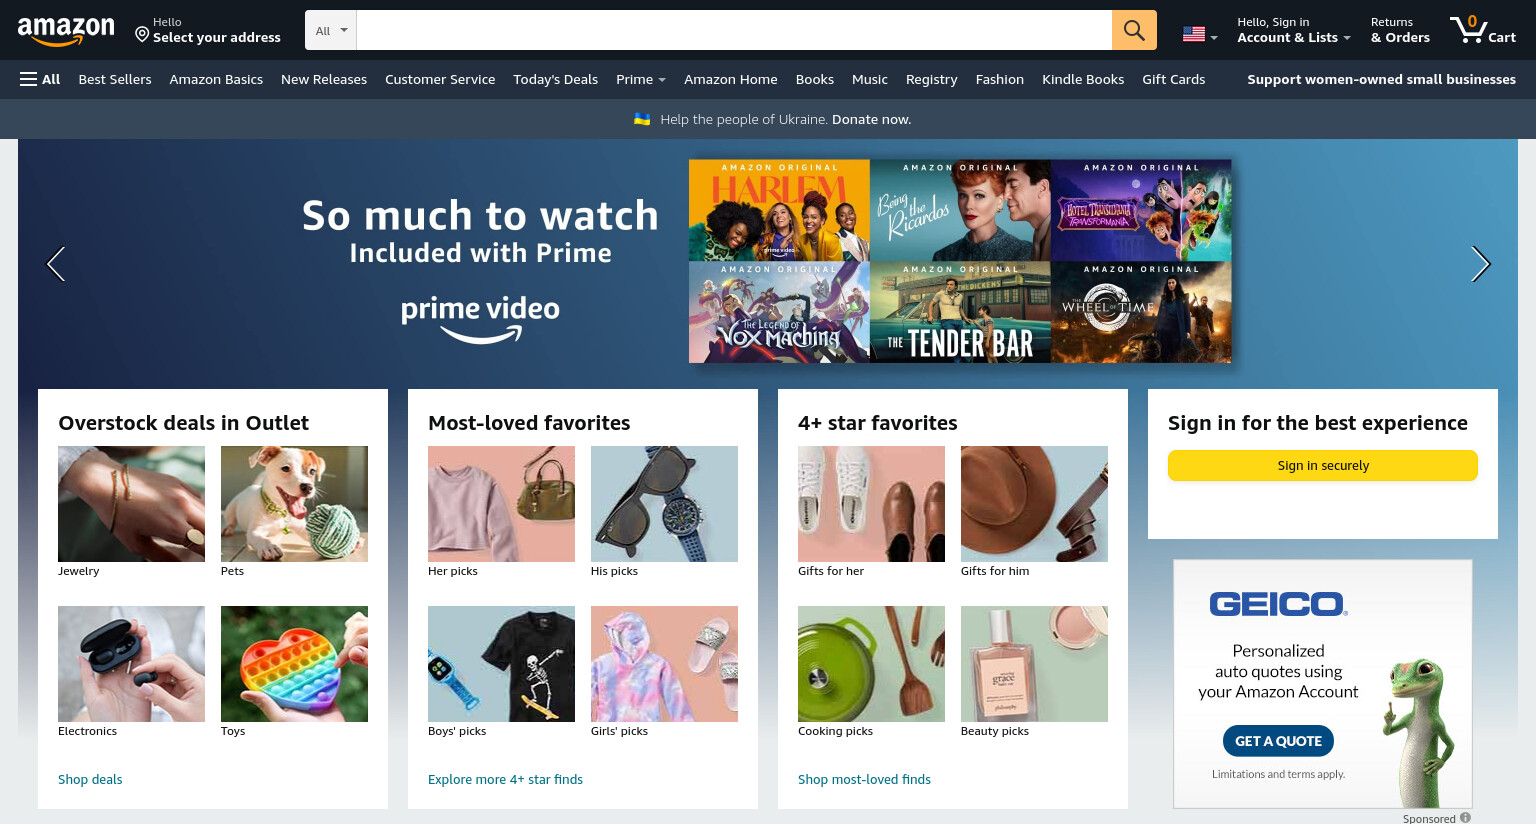
Task: Open The Wheel of Time thumbnail
Action: coord(1141,312)
